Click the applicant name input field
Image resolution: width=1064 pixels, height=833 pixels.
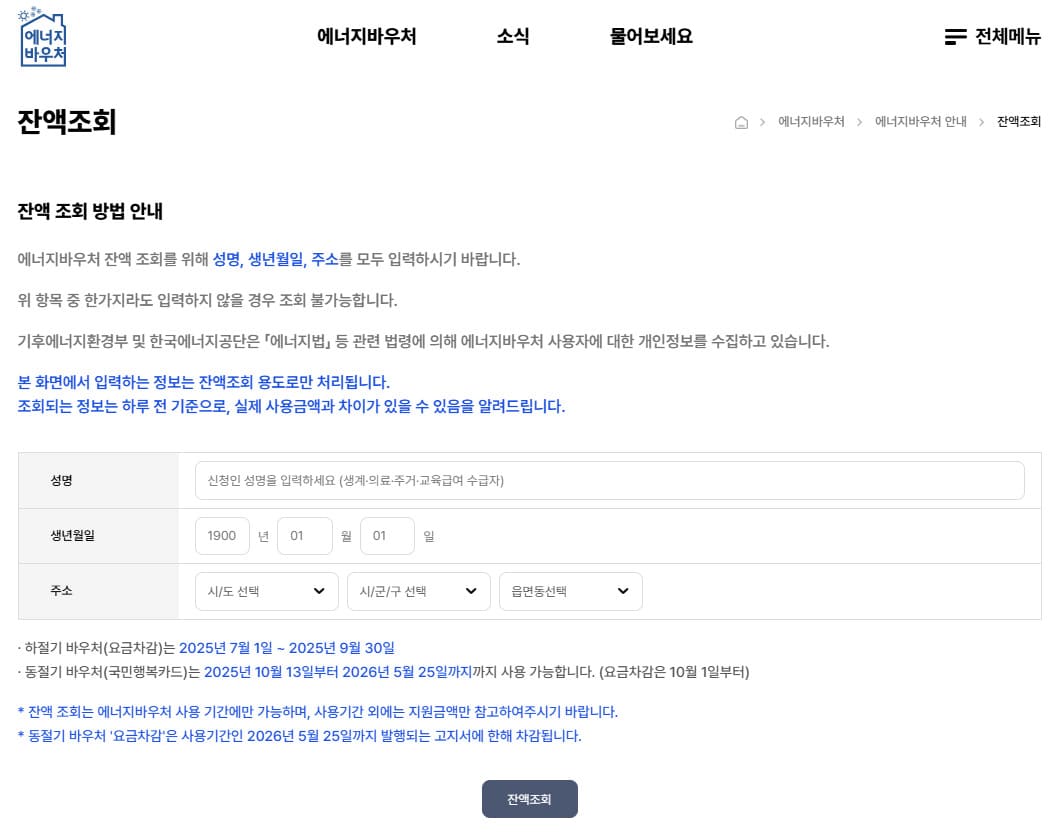pos(609,480)
